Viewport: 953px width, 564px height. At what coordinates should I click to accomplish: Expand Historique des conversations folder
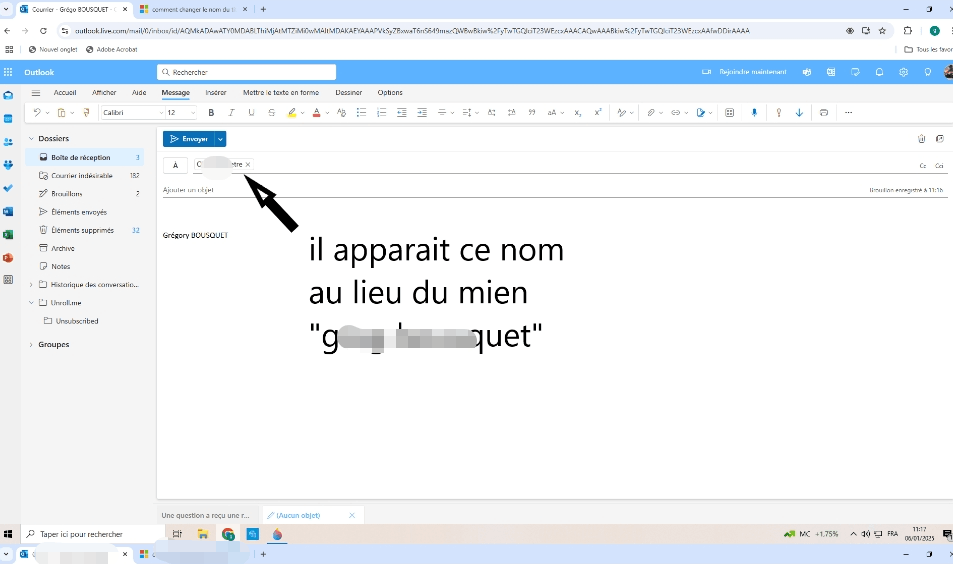[x=31, y=284]
